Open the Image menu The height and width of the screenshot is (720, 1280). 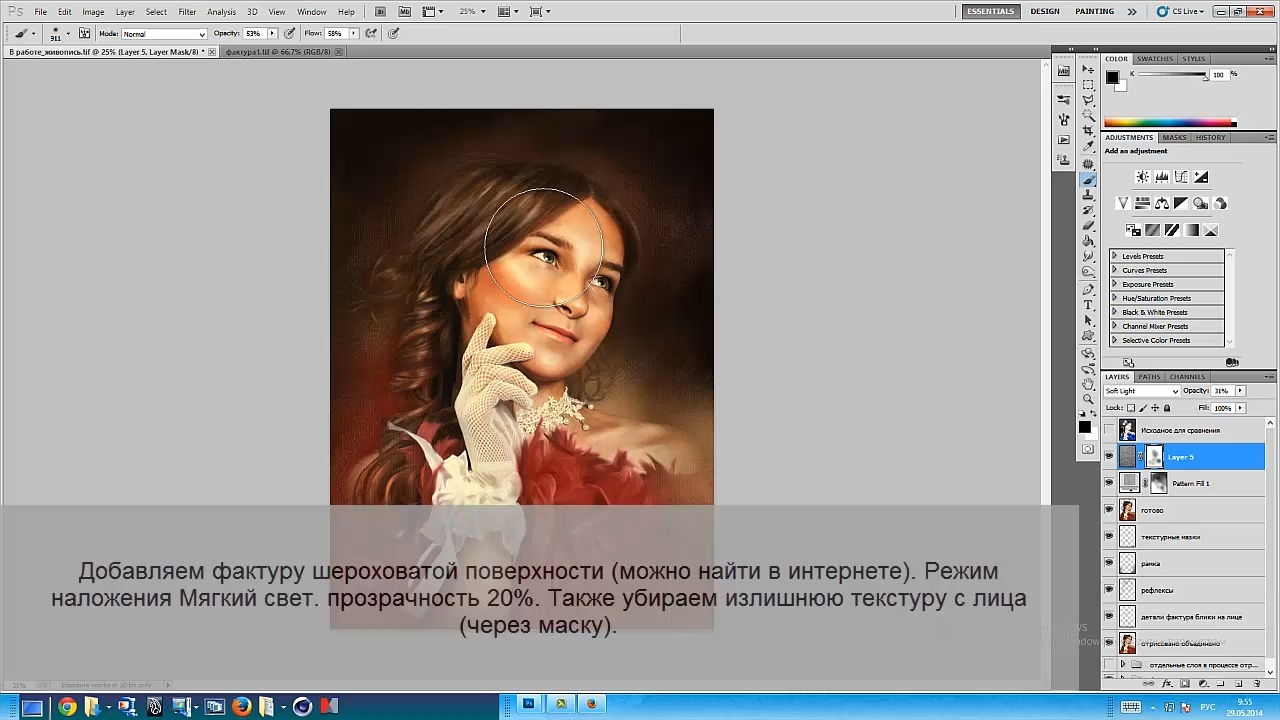[x=93, y=12]
